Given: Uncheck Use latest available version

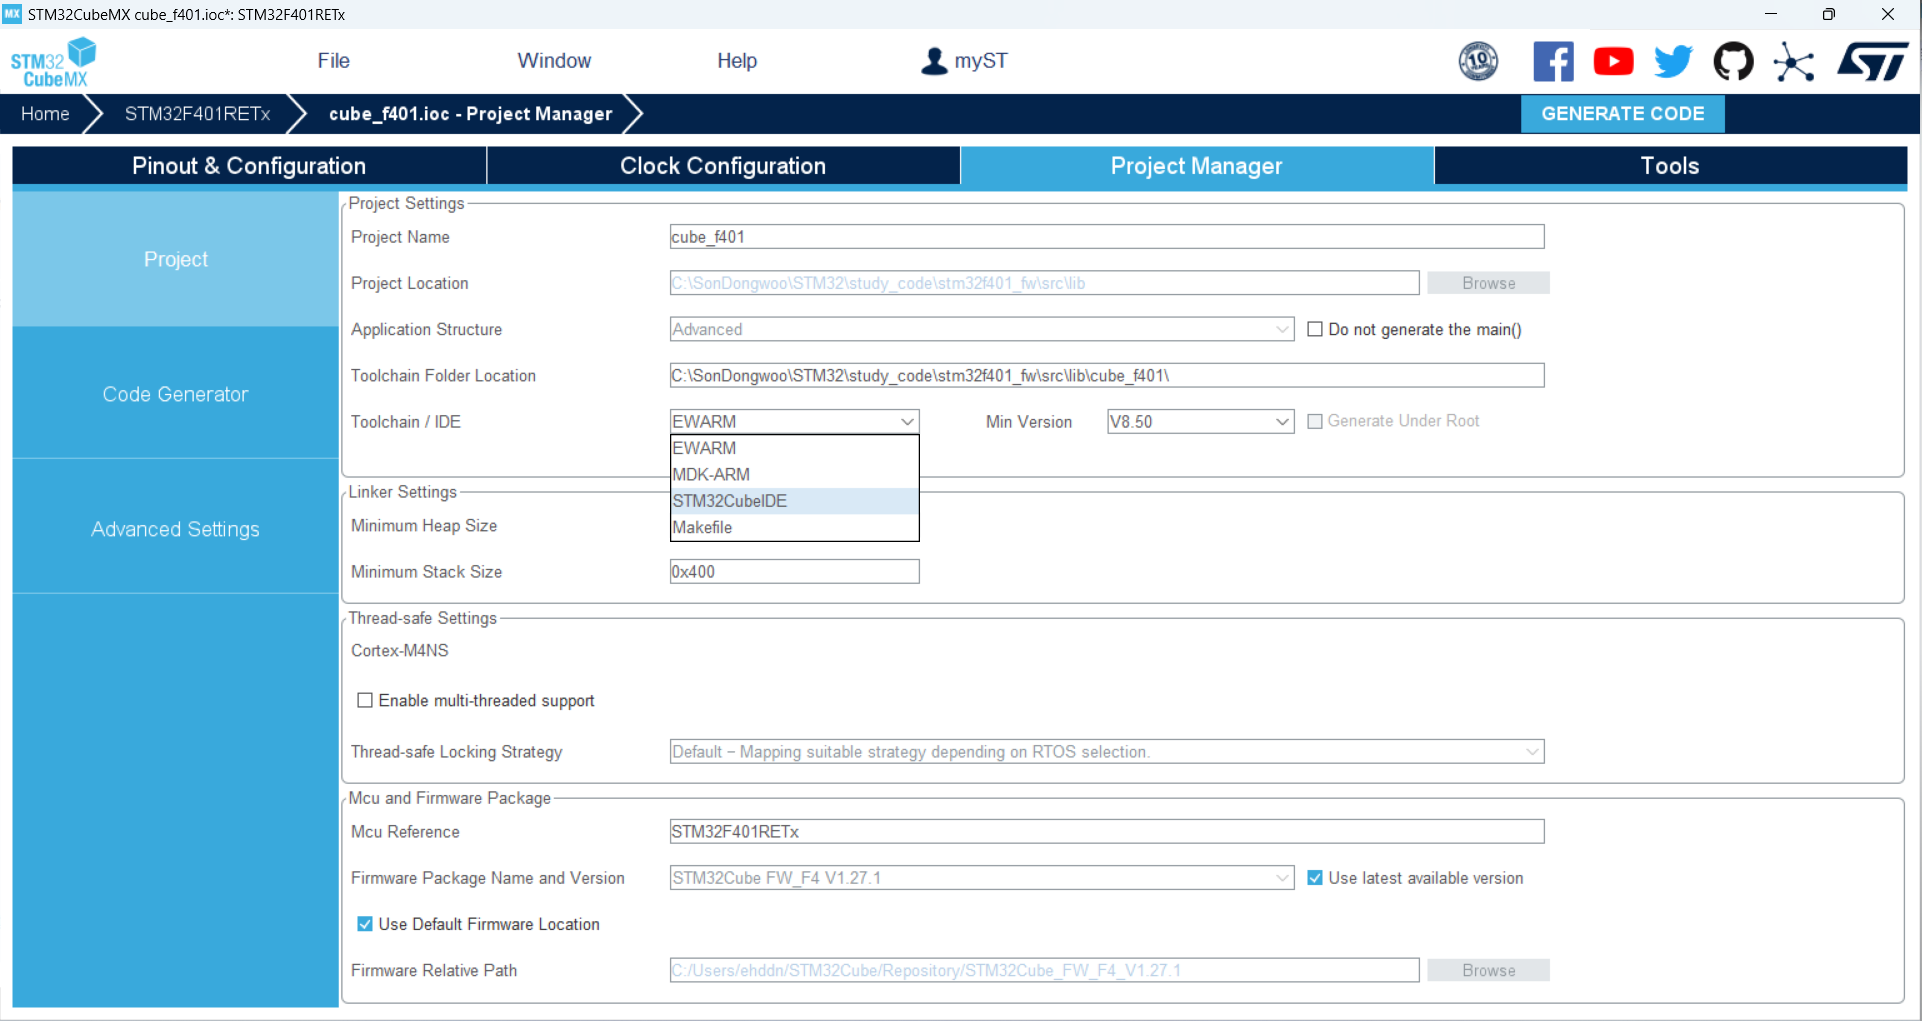Looking at the screenshot, I should [1315, 878].
